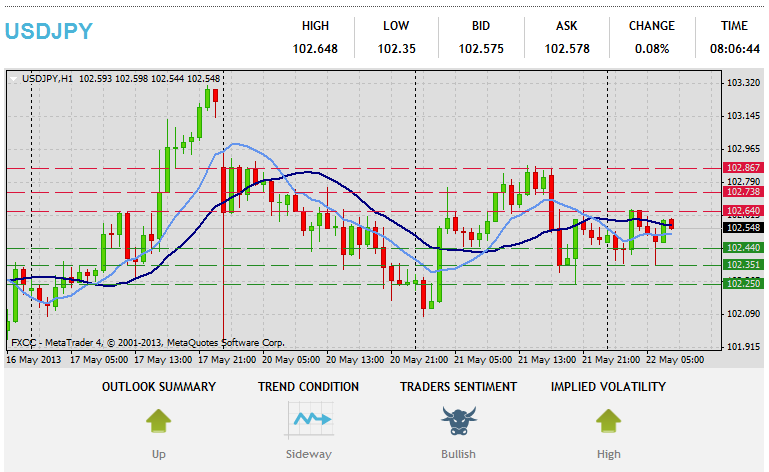The width and height of the screenshot is (769, 472).
Task: Click the Bullish sentiment label
Action: (x=459, y=454)
